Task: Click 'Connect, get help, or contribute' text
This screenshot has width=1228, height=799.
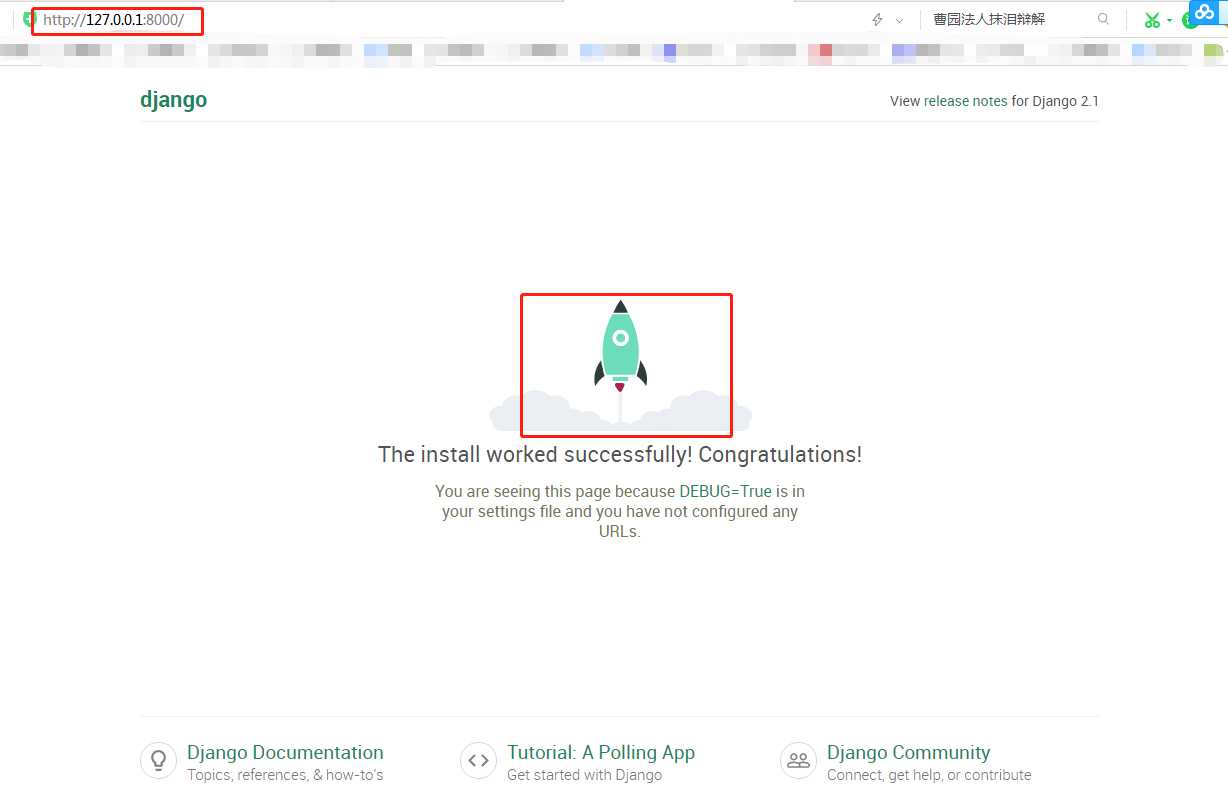Action: tap(929, 775)
